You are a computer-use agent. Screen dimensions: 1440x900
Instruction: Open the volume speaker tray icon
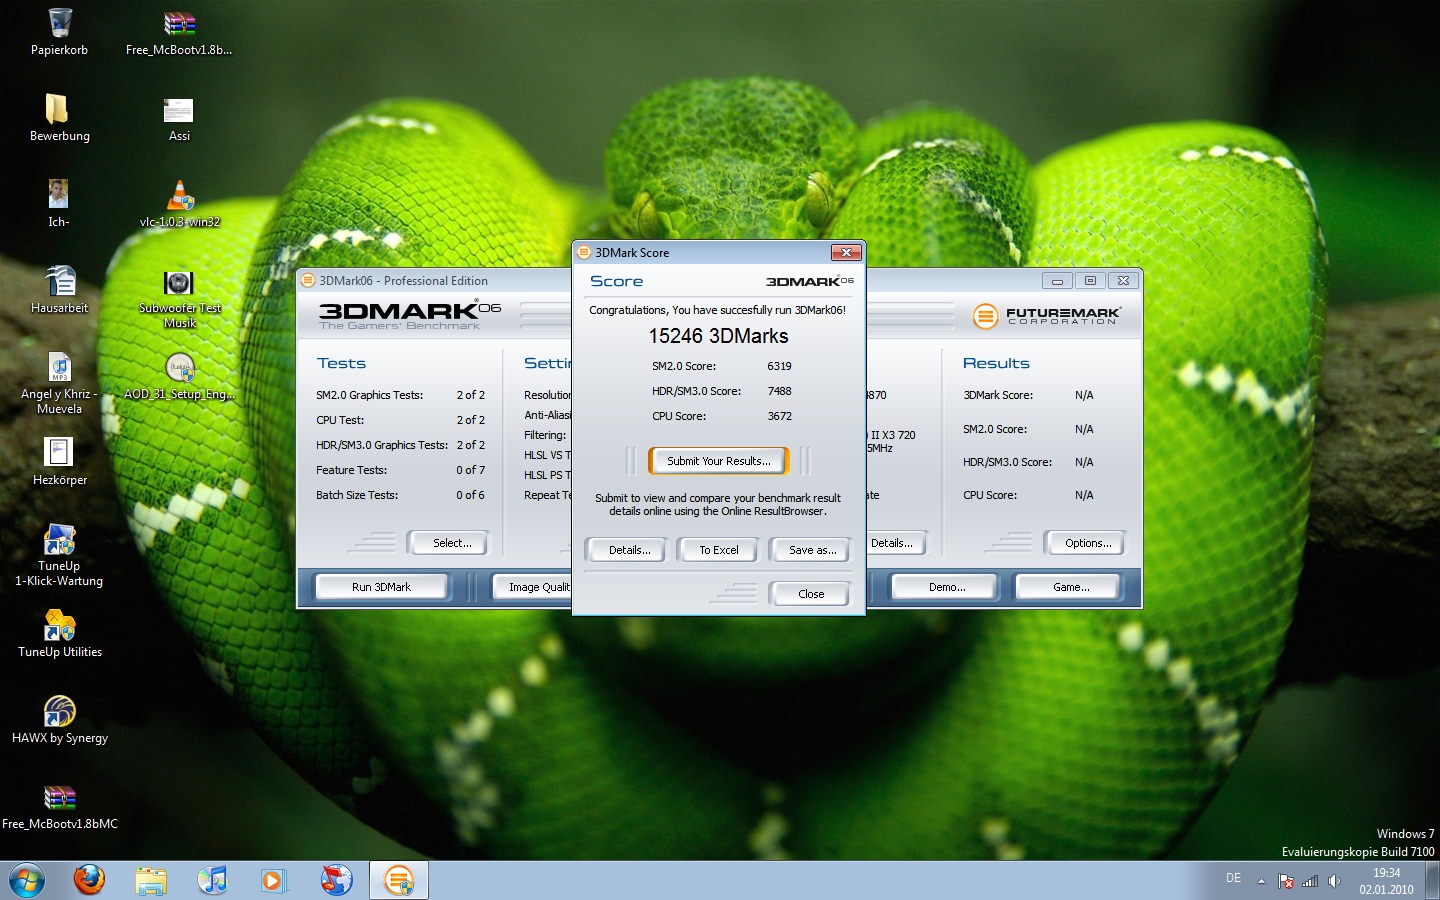point(1334,881)
